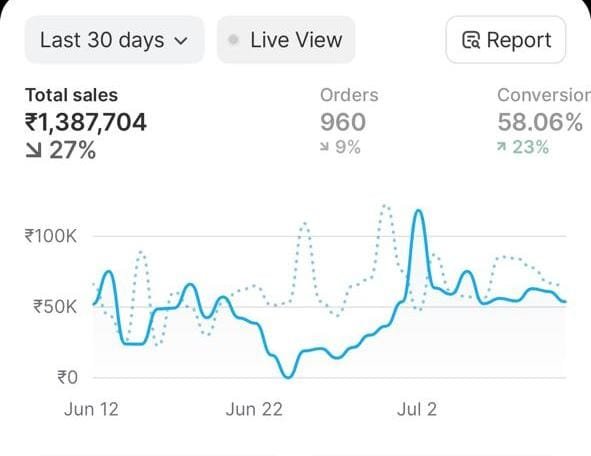
Task: Click the Report magnifier document icon
Action: tap(471, 40)
